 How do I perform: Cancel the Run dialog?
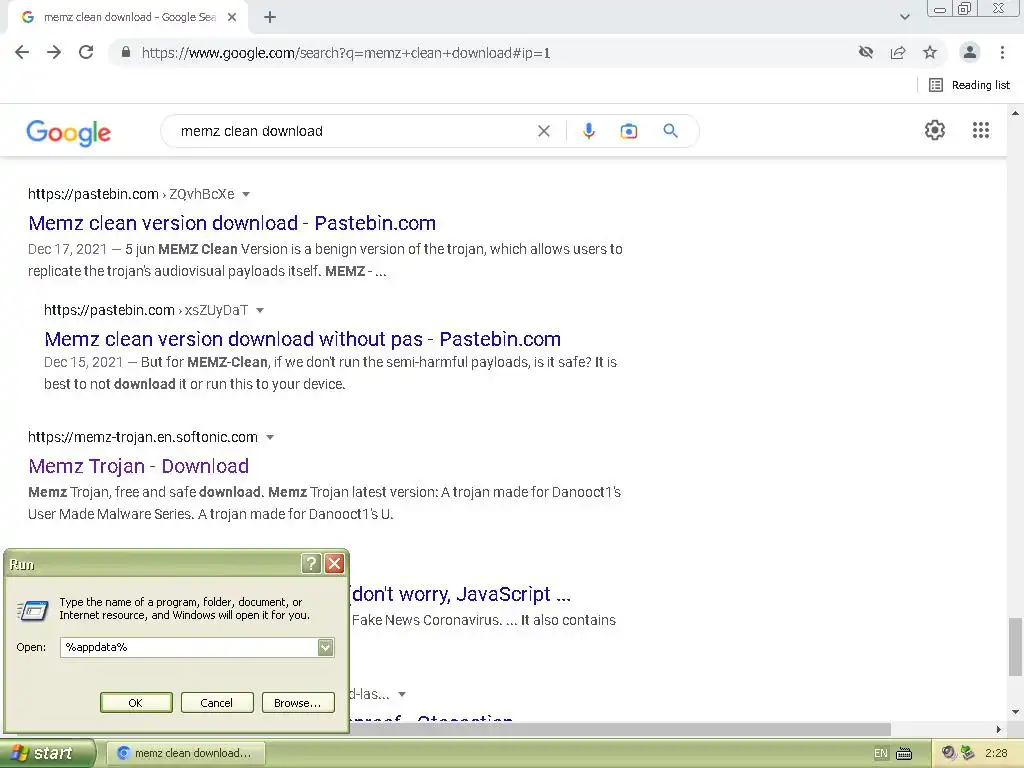point(217,703)
